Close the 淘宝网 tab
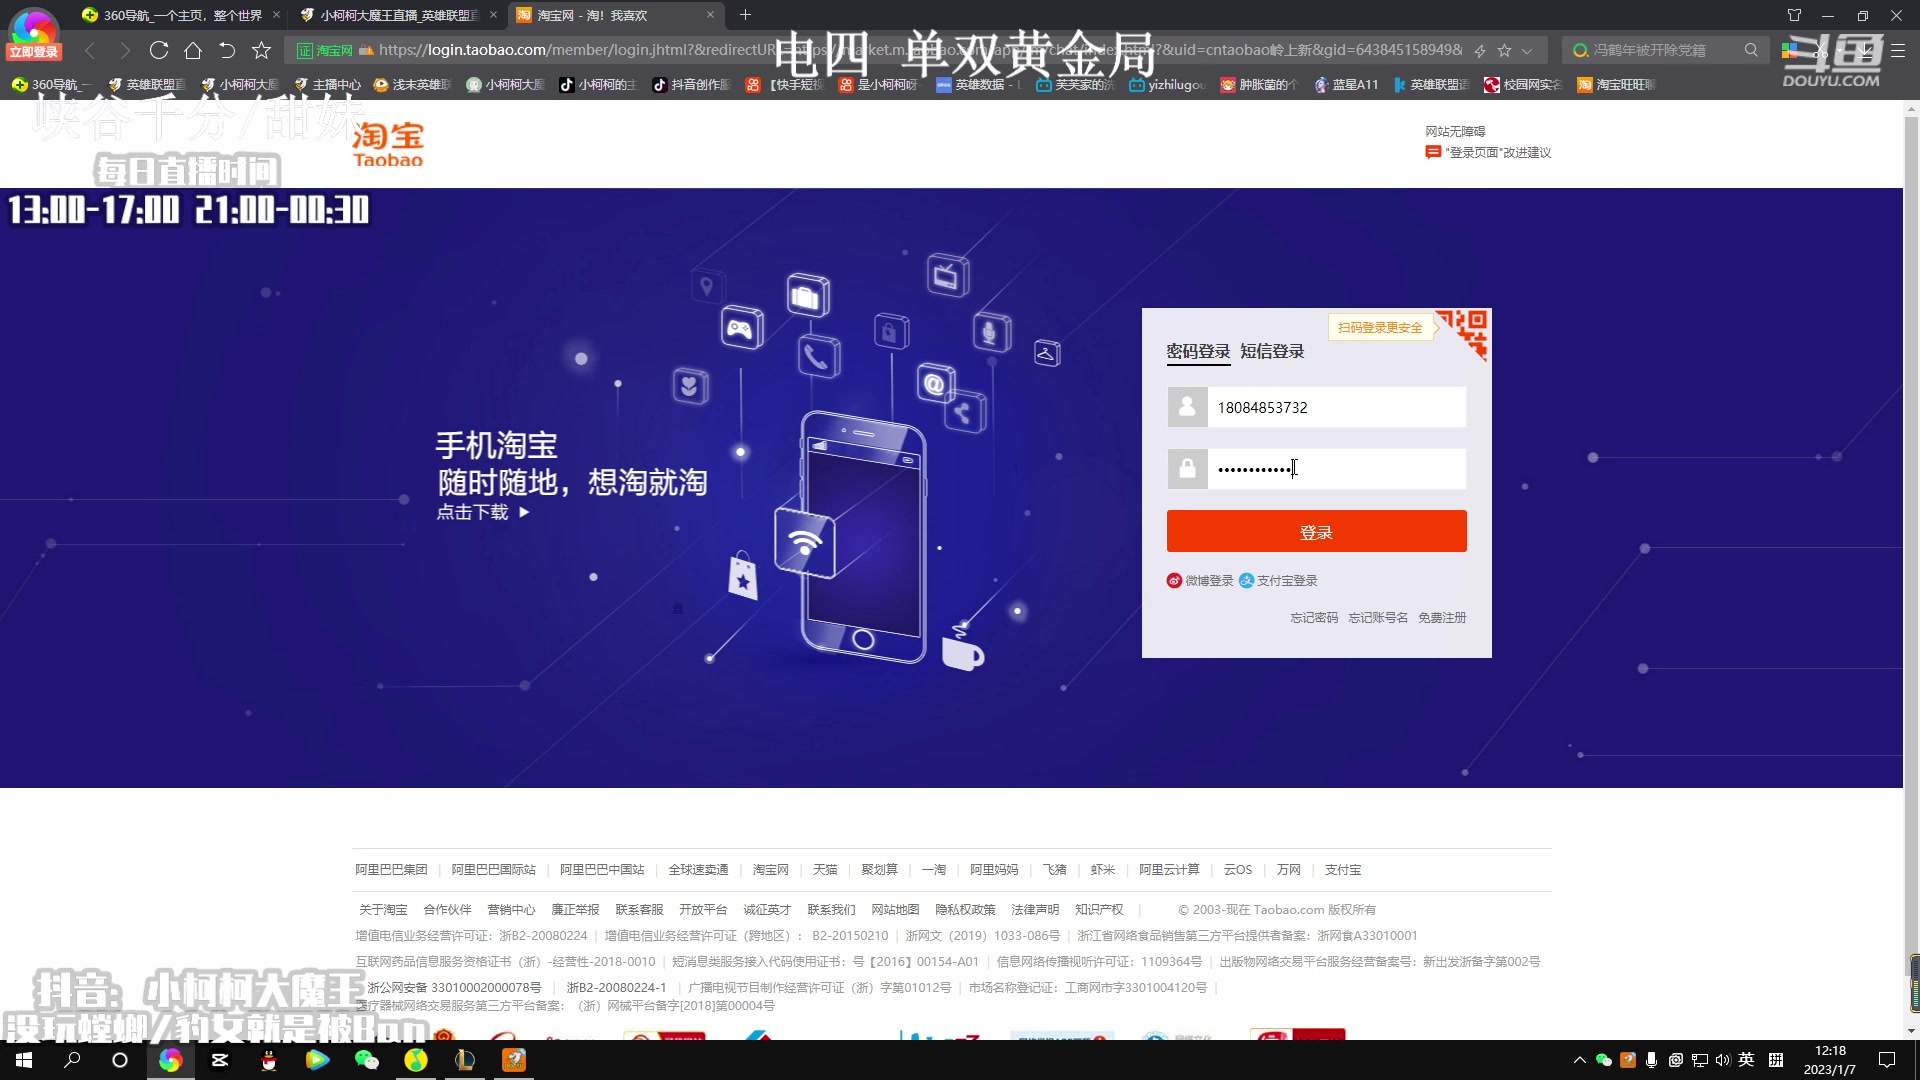 [710, 15]
